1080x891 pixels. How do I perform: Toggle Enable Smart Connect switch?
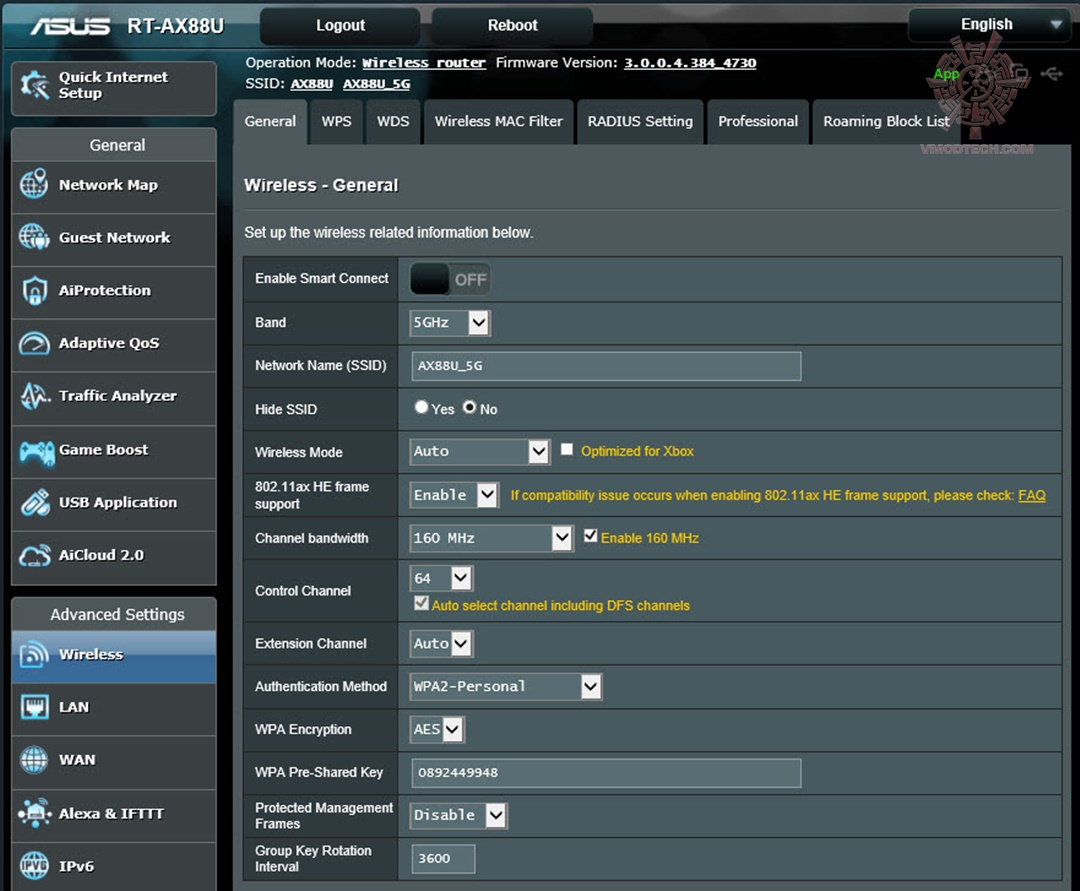(x=450, y=280)
